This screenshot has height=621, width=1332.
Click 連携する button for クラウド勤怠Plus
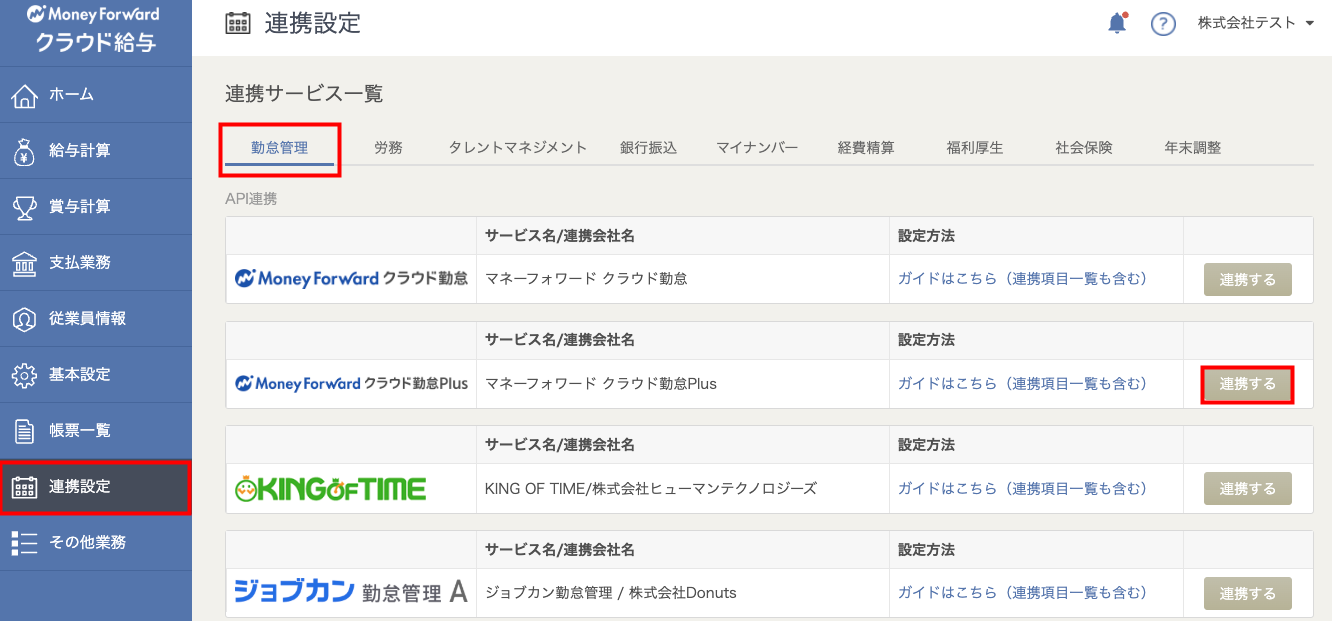pos(1247,384)
